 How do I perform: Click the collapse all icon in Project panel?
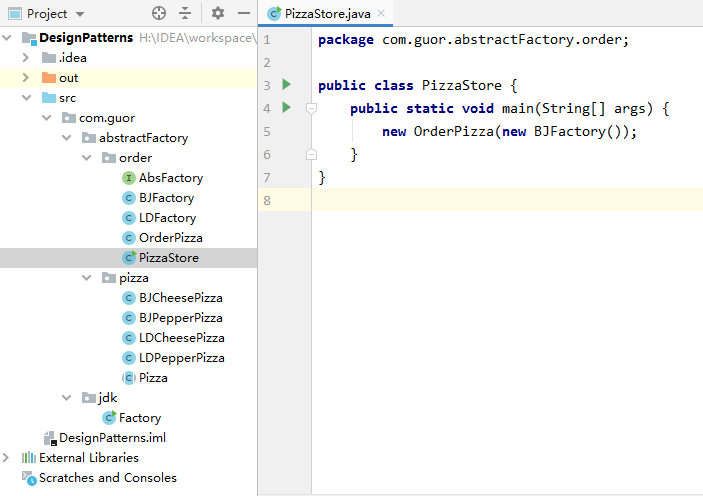pos(185,13)
